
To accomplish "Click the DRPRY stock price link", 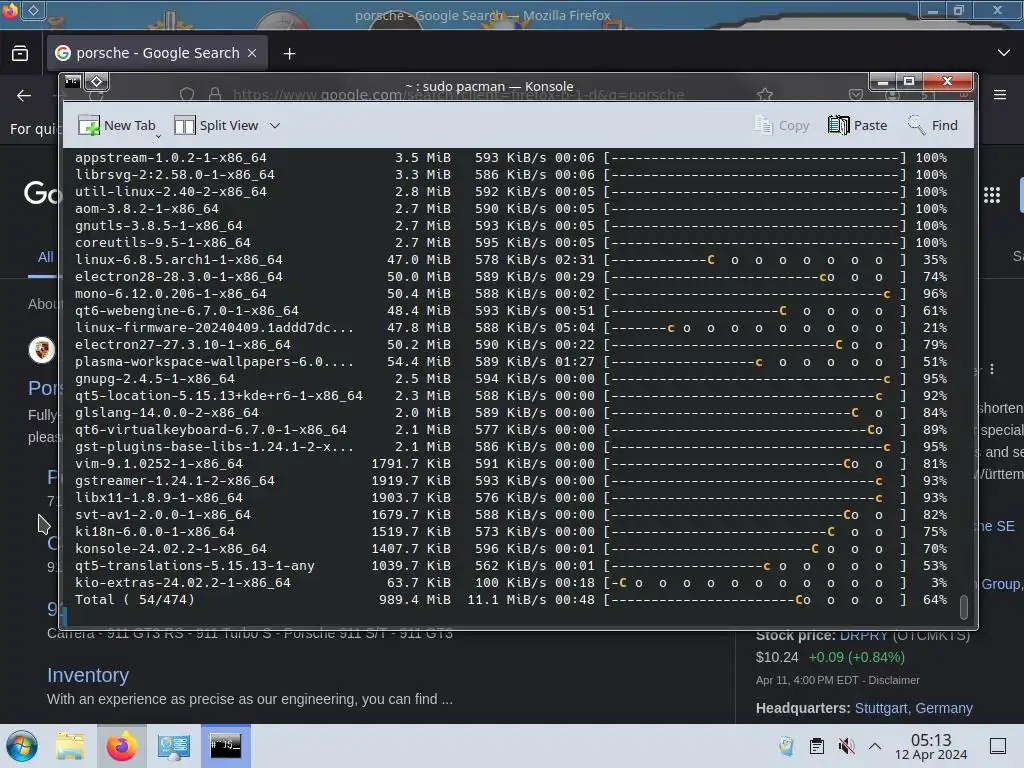I will coord(863,635).
